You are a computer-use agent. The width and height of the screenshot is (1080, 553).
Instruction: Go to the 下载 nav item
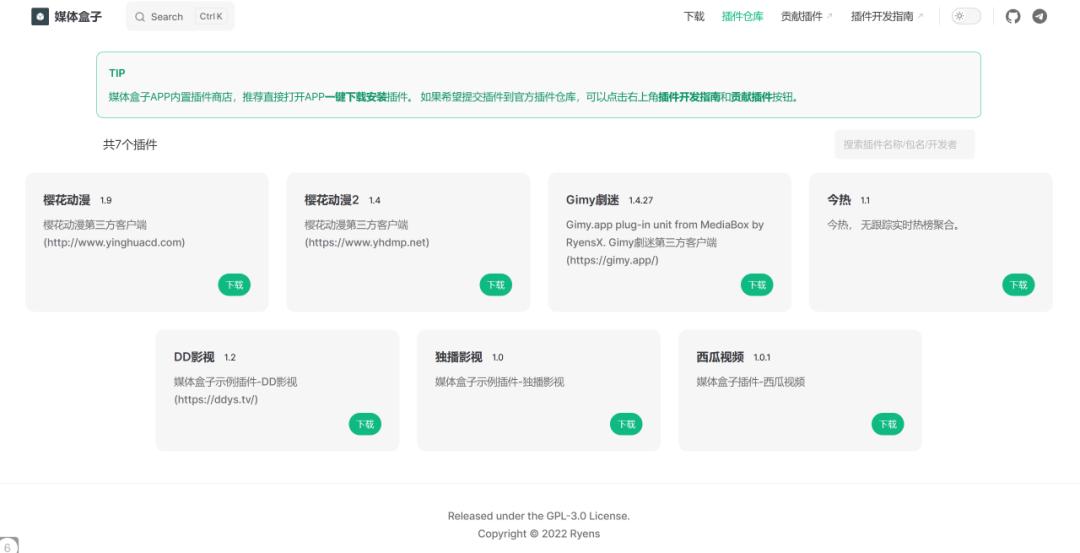pos(694,17)
